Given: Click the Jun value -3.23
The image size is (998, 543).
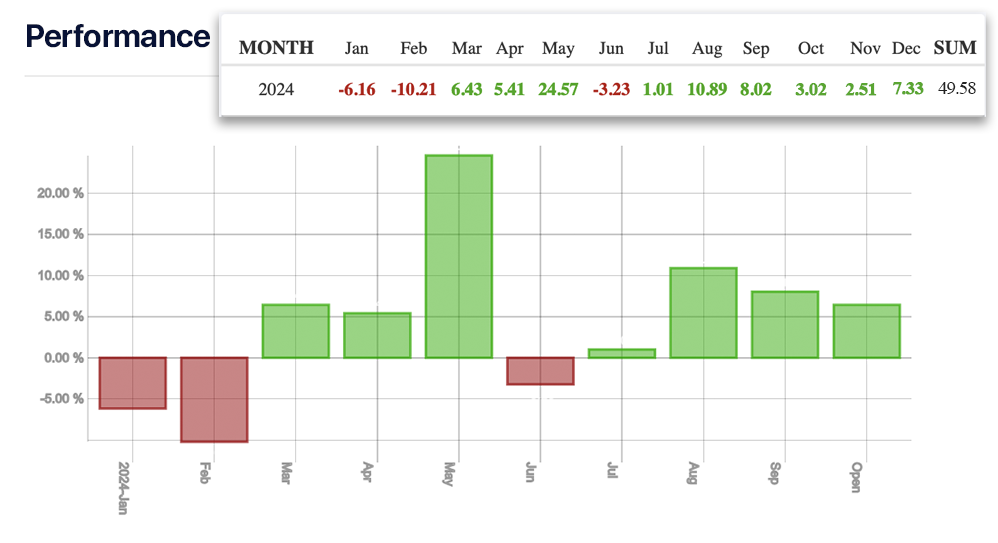Looking at the screenshot, I should (611, 89).
